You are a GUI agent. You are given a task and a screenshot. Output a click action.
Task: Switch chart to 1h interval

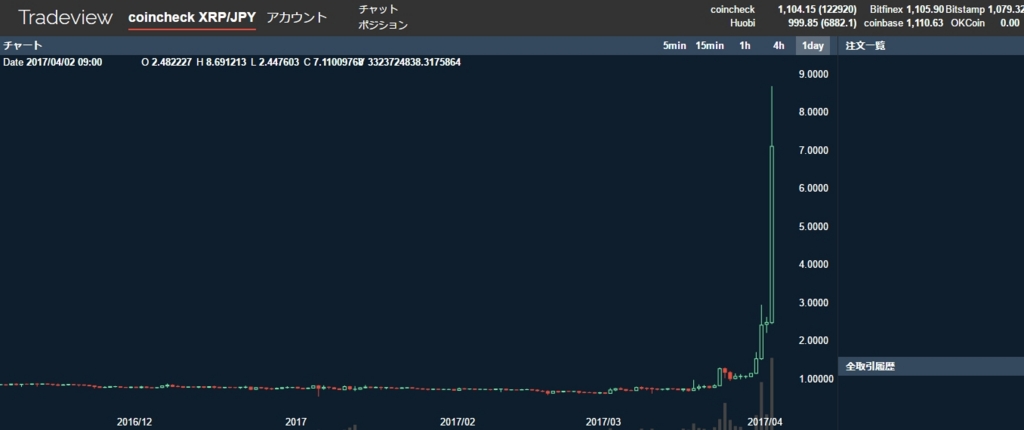[744, 46]
